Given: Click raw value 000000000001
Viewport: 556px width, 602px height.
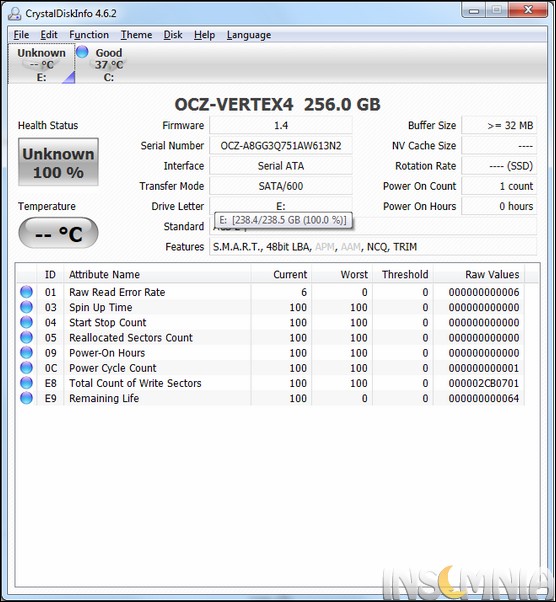Looking at the screenshot, I should [484, 368].
